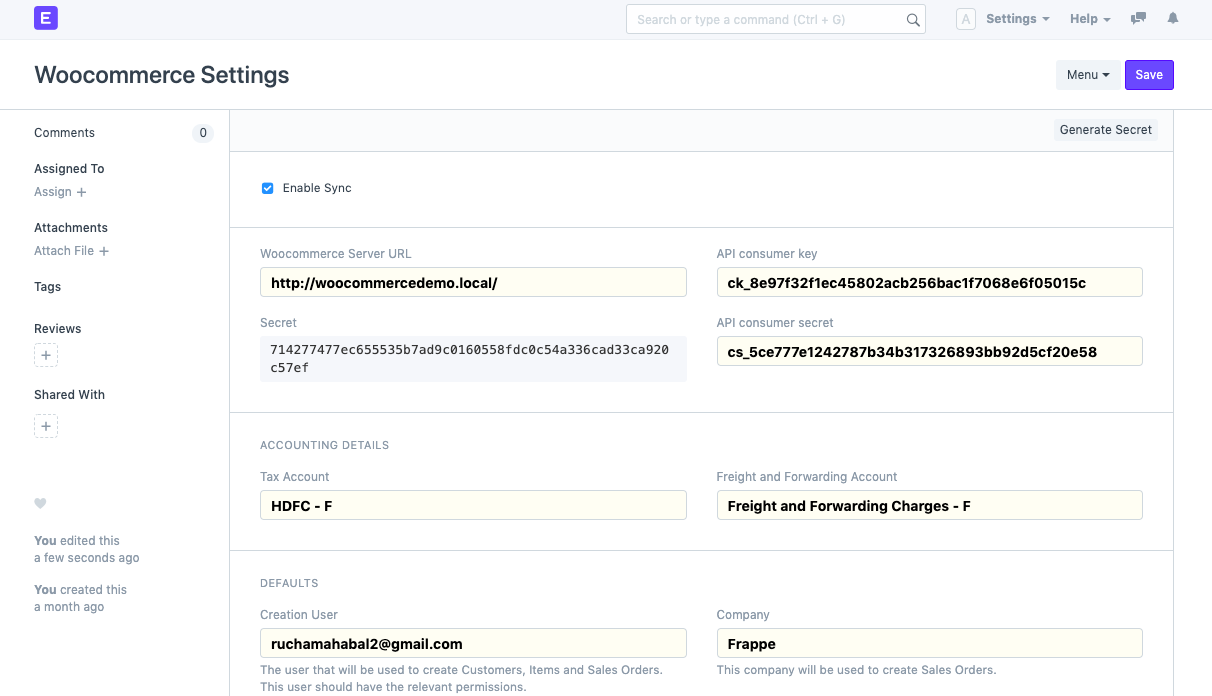The image size is (1212, 696).
Task: Click the E app logo icon
Action: click(x=45, y=18)
